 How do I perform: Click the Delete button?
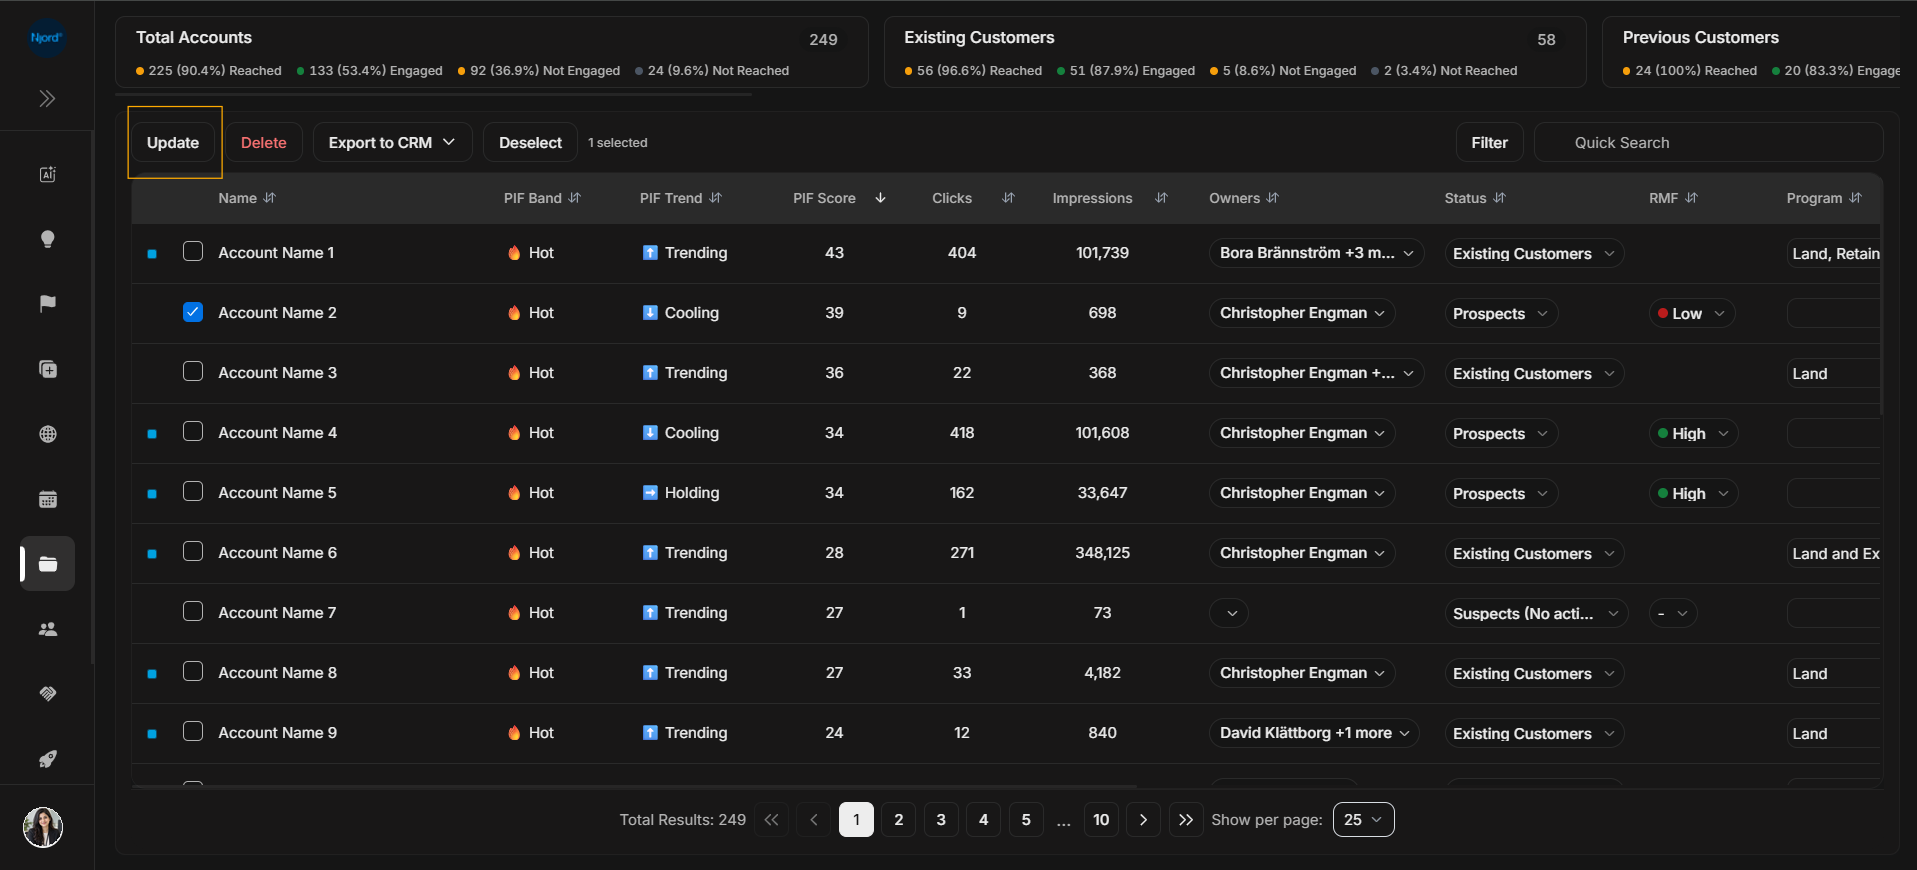click(264, 143)
